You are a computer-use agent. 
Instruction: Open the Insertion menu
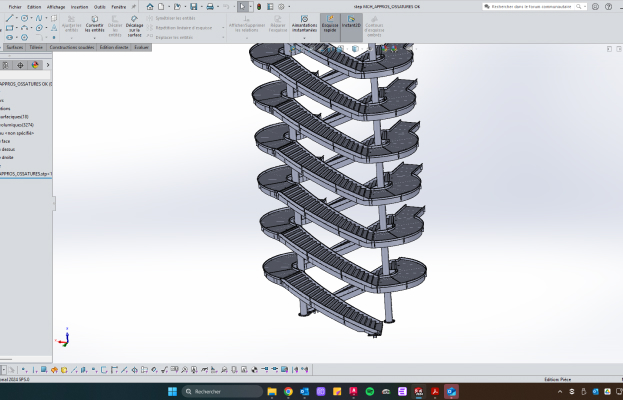click(x=79, y=6)
